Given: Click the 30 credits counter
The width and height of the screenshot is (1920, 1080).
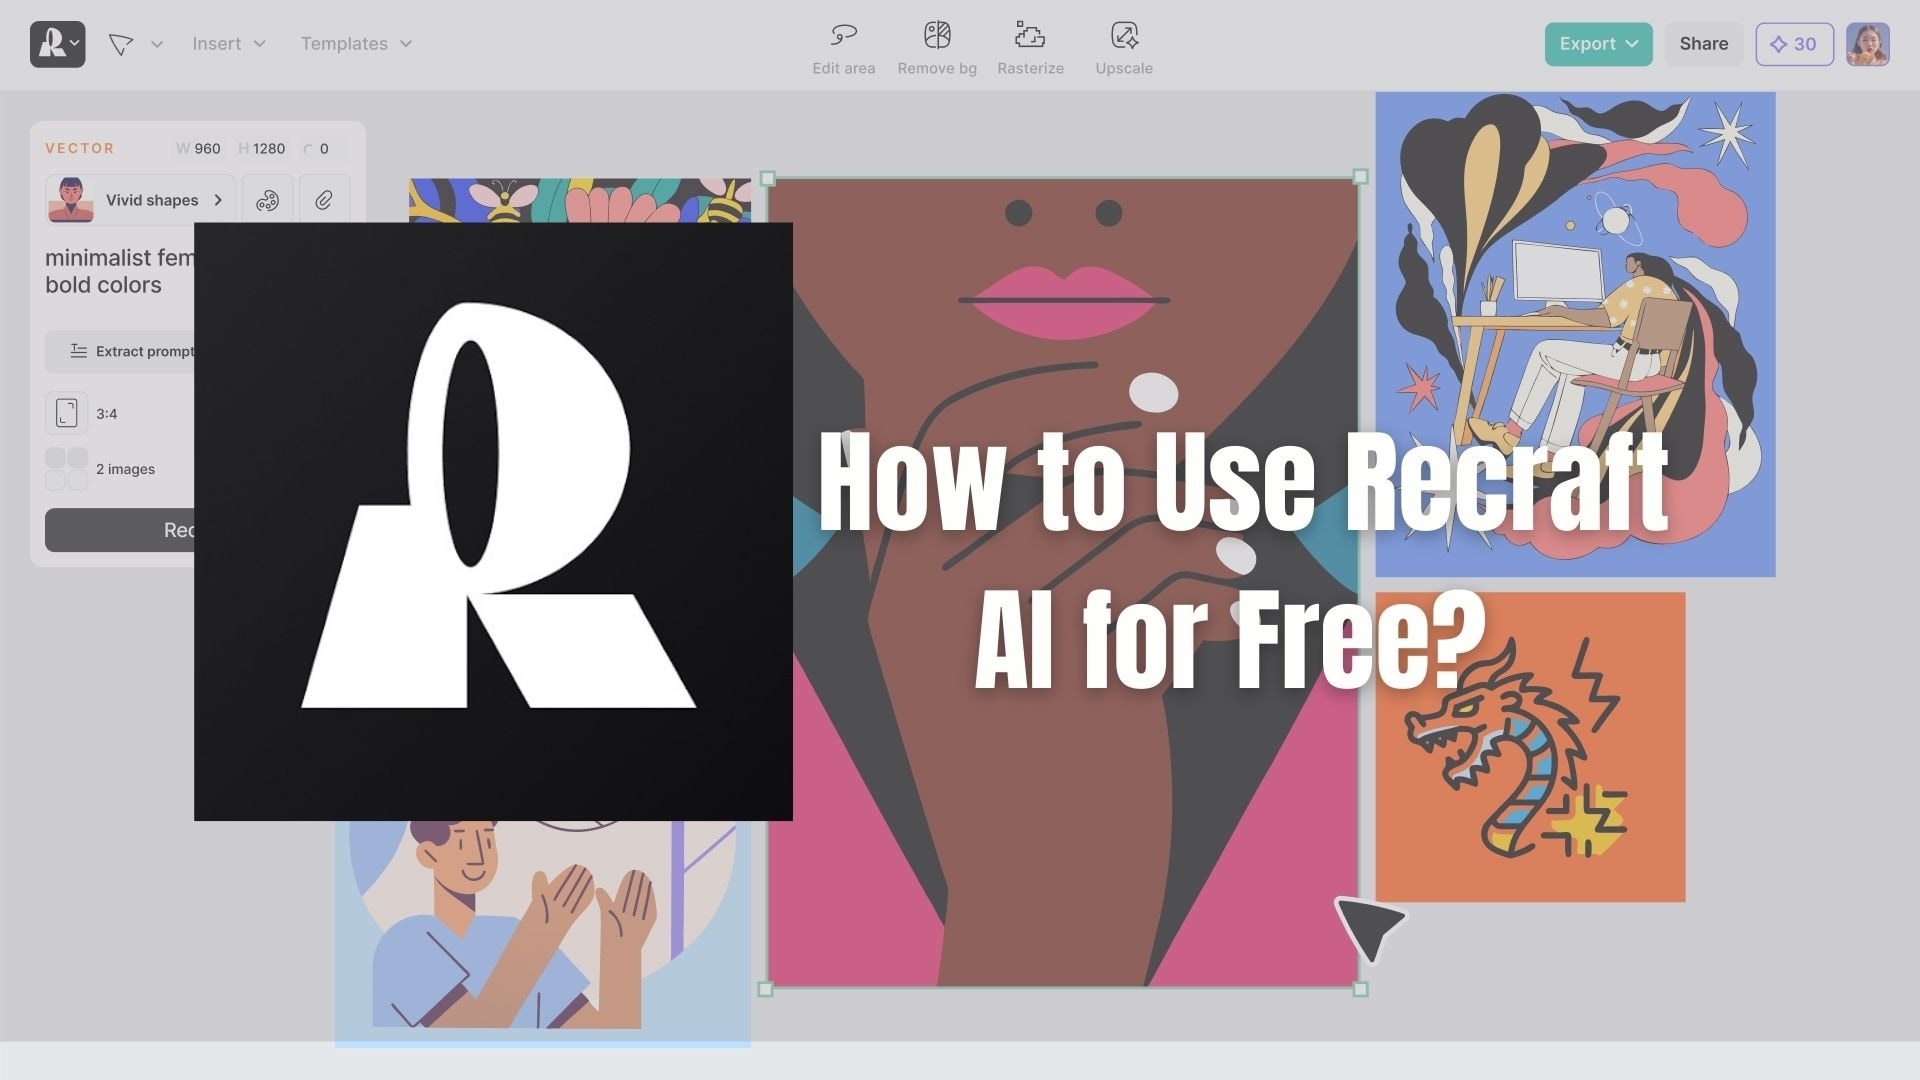Looking at the screenshot, I should [x=1793, y=44].
